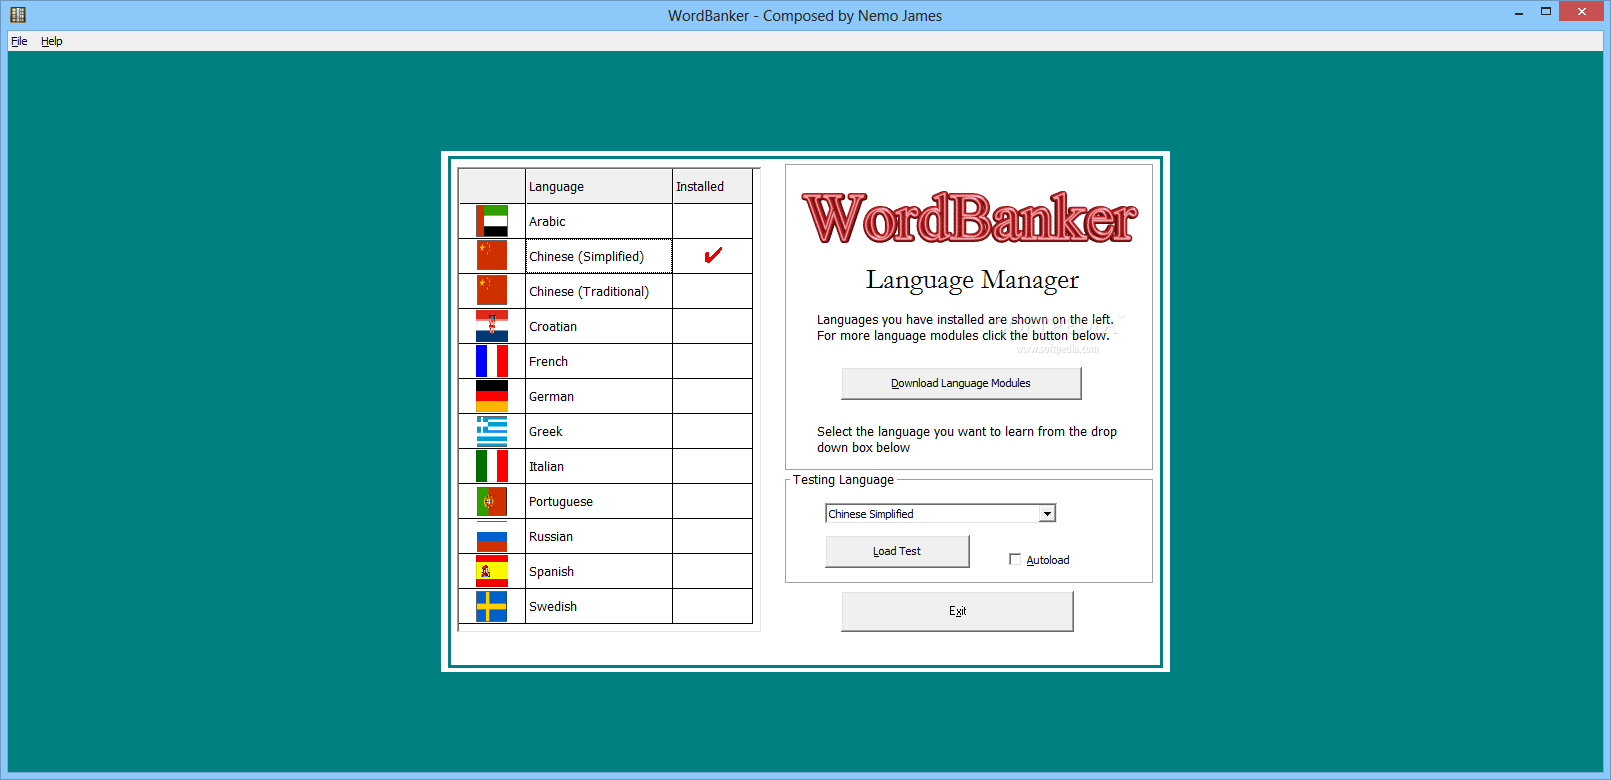Click Download Language Modules button
This screenshot has width=1611, height=780.
point(961,383)
